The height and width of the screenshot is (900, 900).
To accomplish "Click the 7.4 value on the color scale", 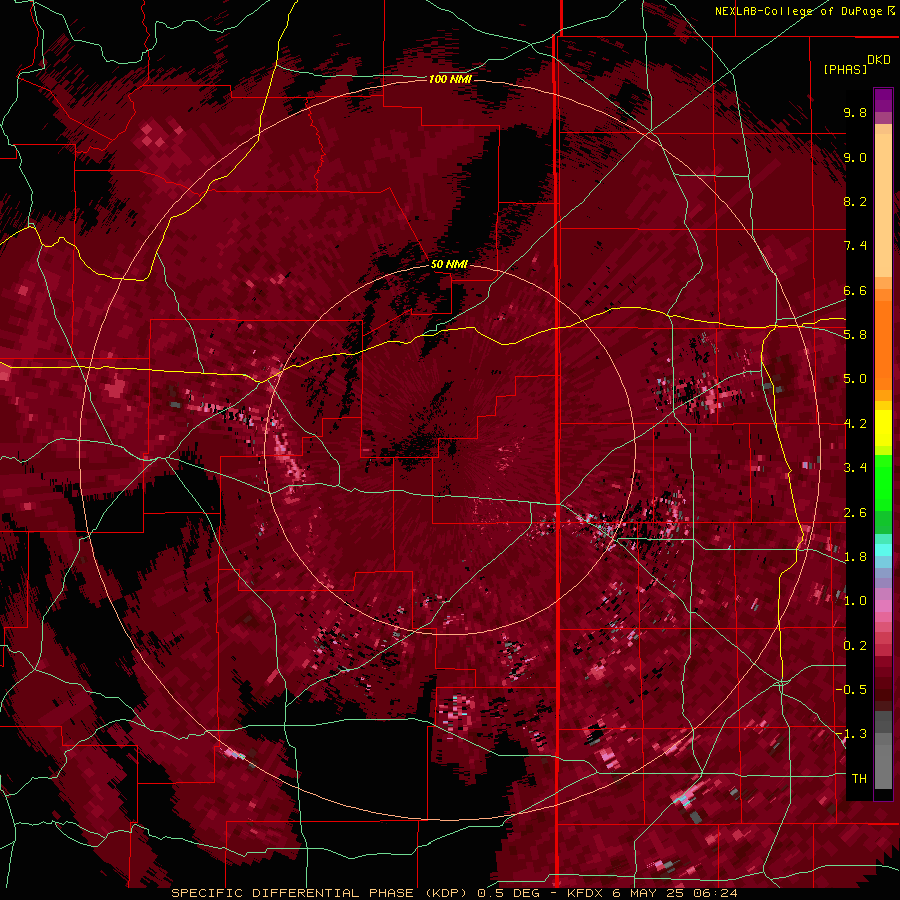I will pyautogui.click(x=855, y=246).
